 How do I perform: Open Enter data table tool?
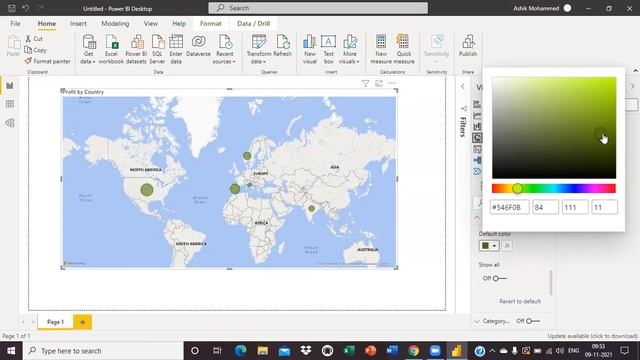pos(176,49)
